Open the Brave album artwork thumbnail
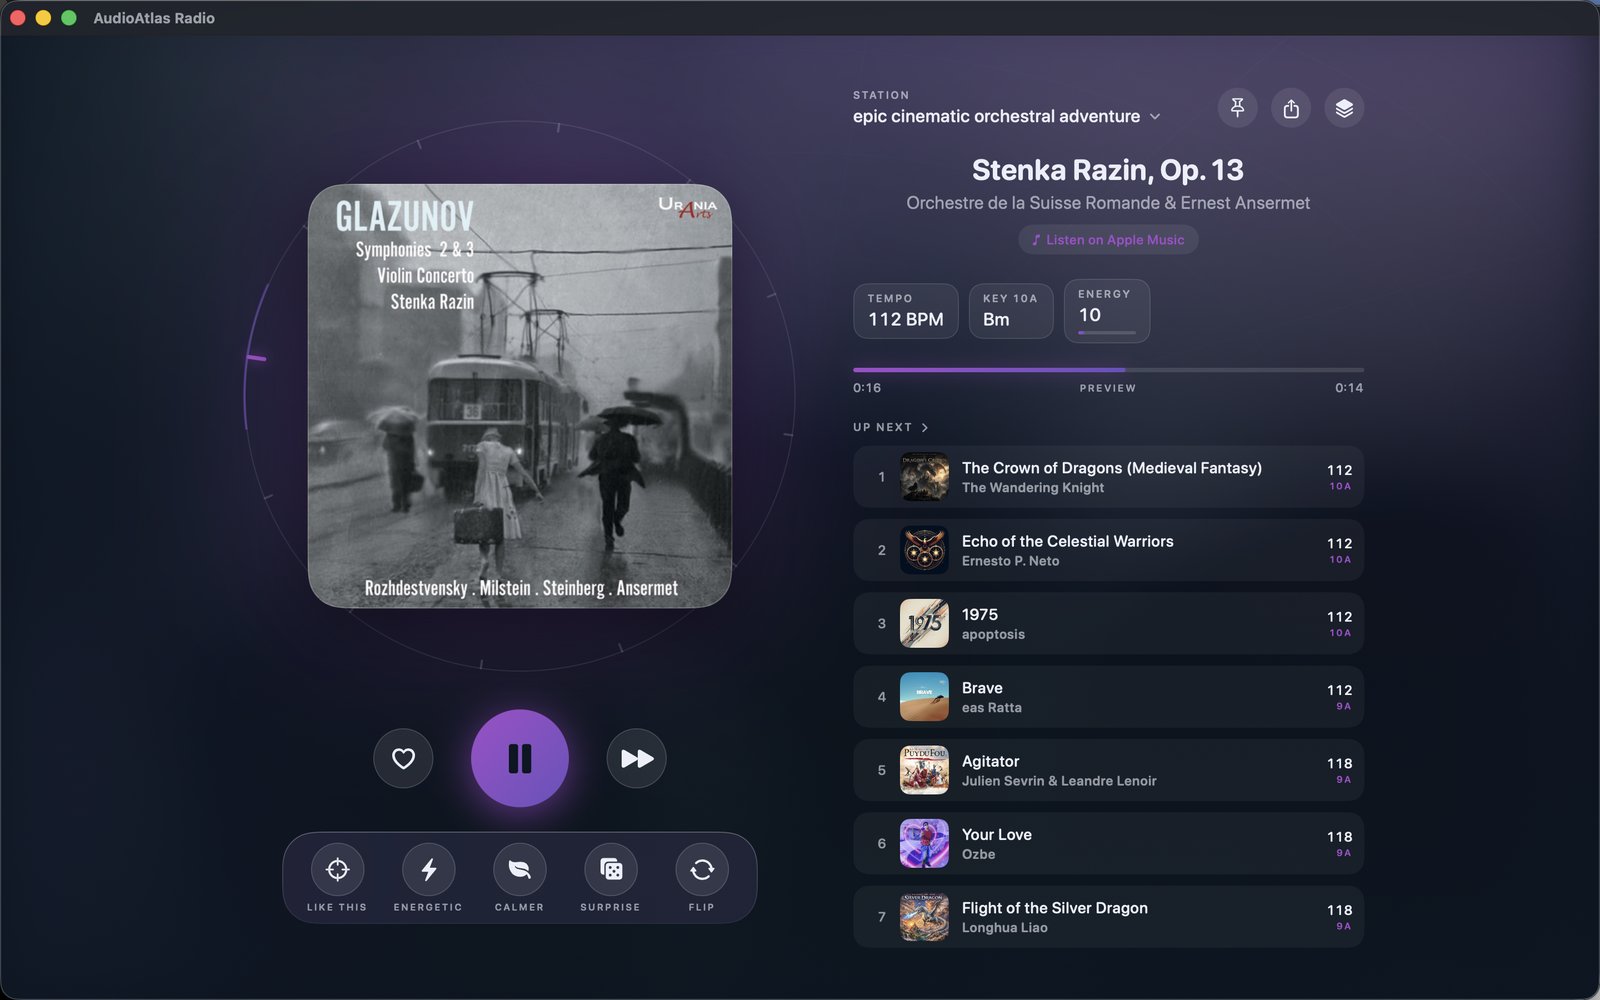1600x1000 pixels. pyautogui.click(x=924, y=697)
